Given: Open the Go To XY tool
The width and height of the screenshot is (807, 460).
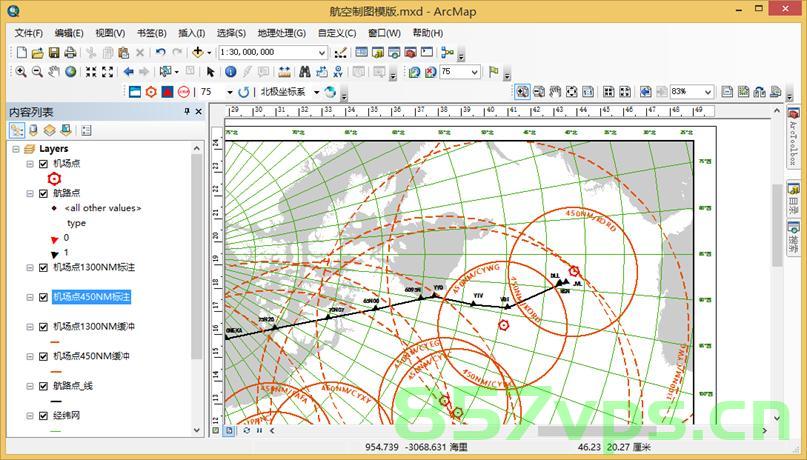Looking at the screenshot, I should (x=338, y=72).
